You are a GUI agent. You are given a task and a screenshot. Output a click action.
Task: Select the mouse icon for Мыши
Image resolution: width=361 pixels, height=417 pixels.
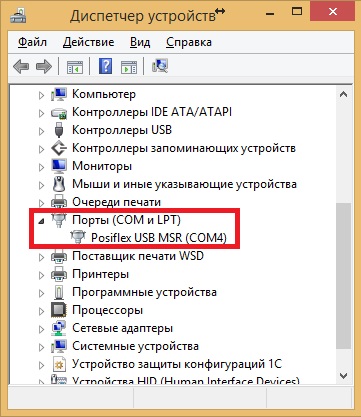pyautogui.click(x=59, y=184)
